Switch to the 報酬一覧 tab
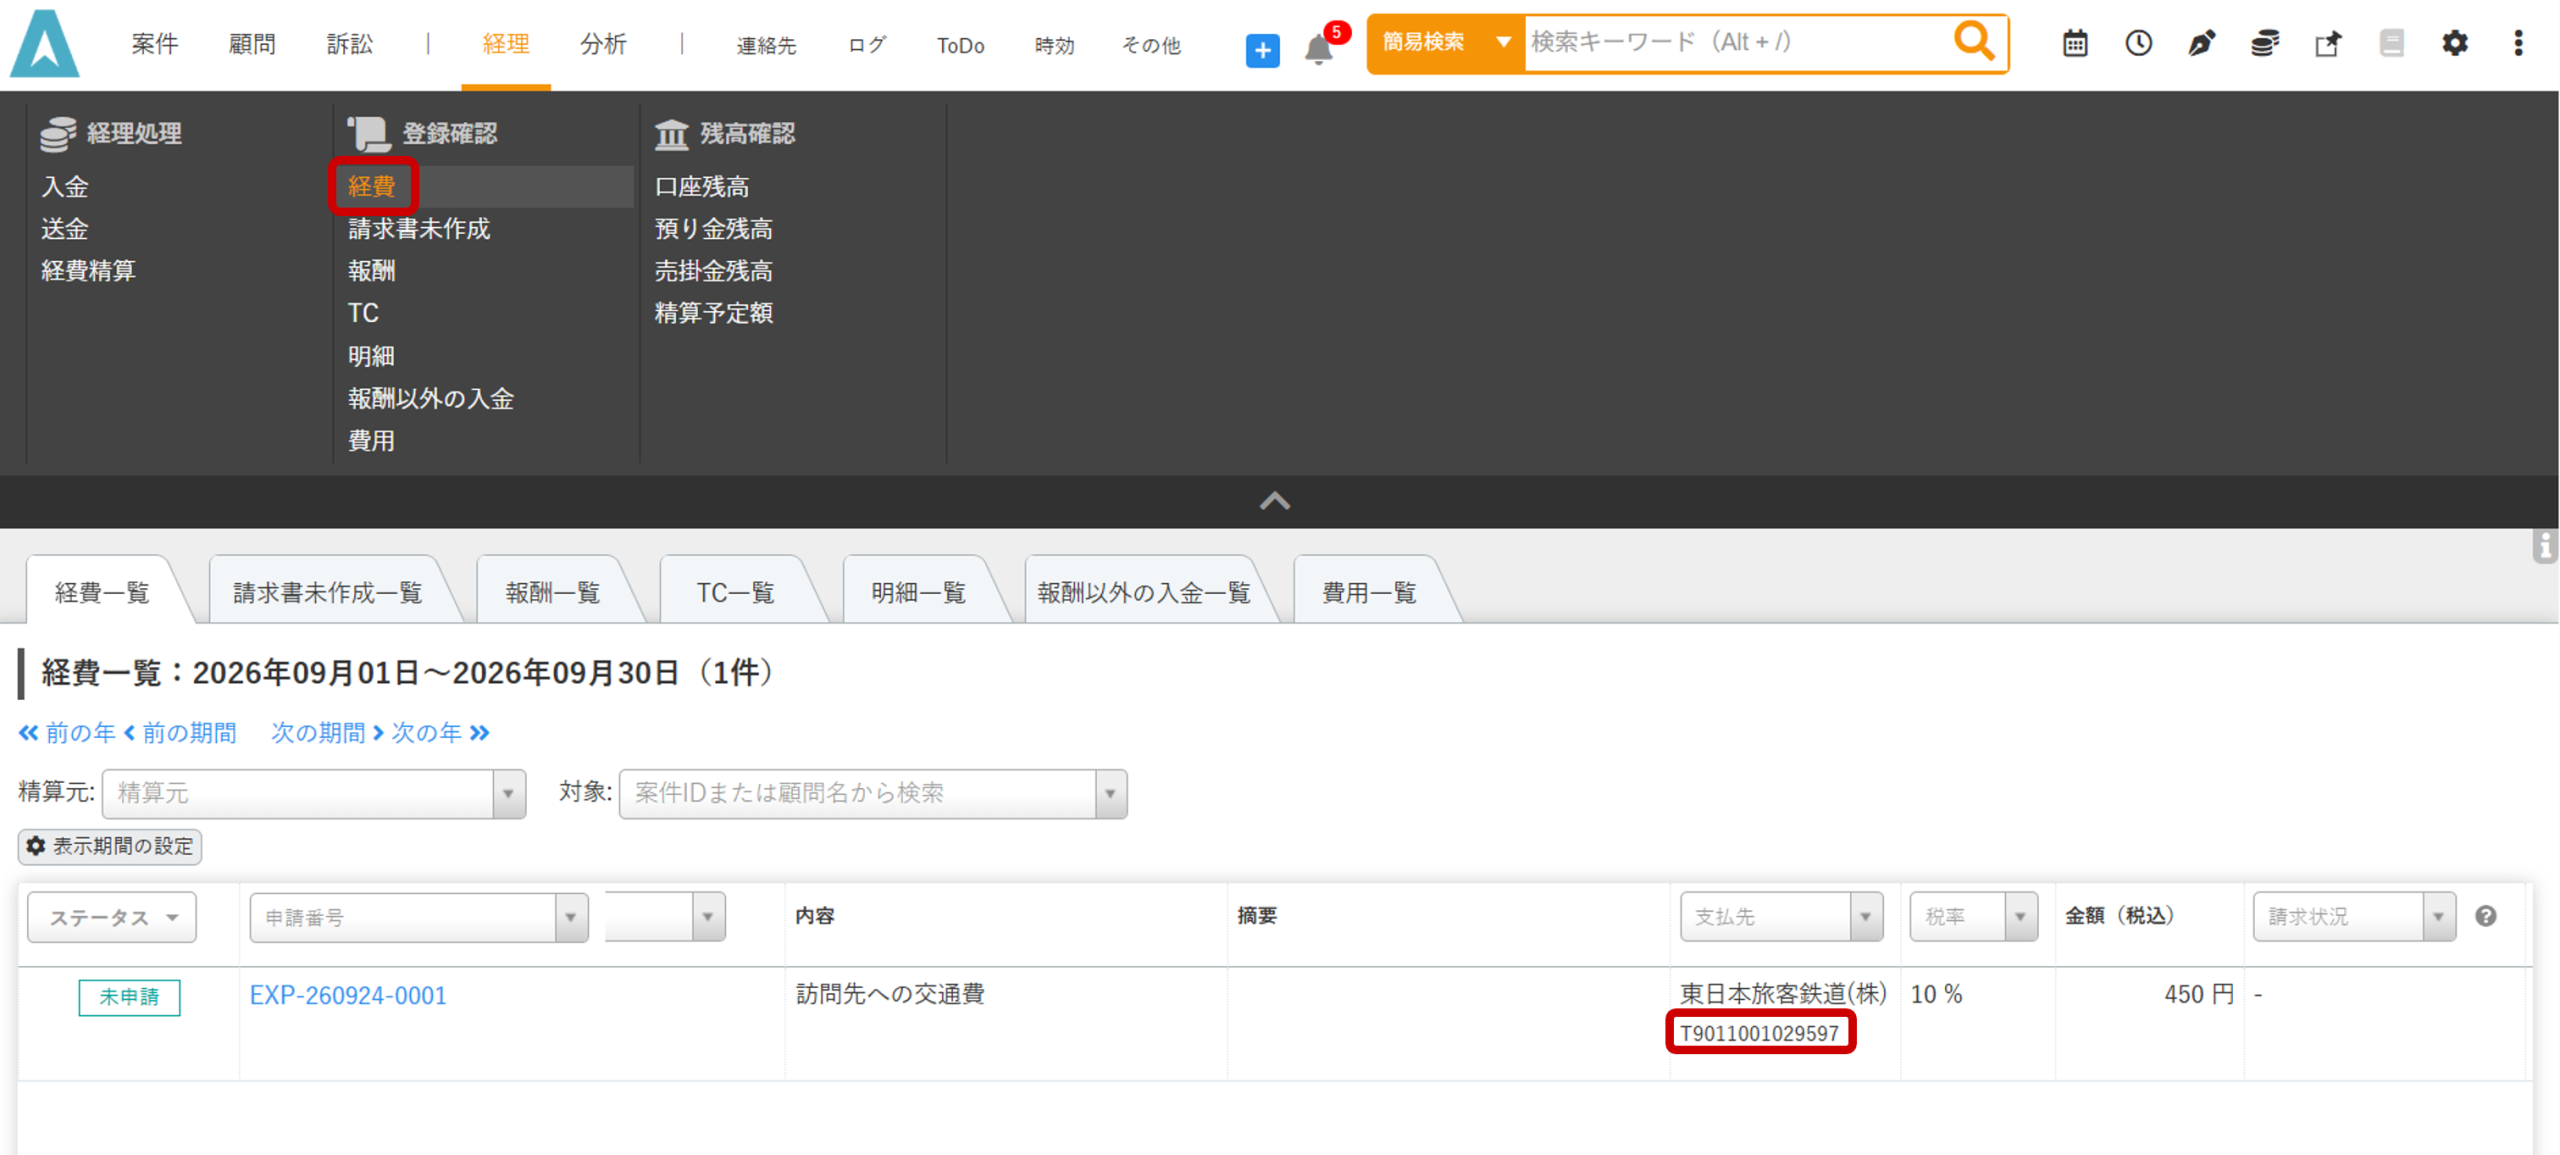The width and height of the screenshot is (2560, 1155). (x=552, y=592)
